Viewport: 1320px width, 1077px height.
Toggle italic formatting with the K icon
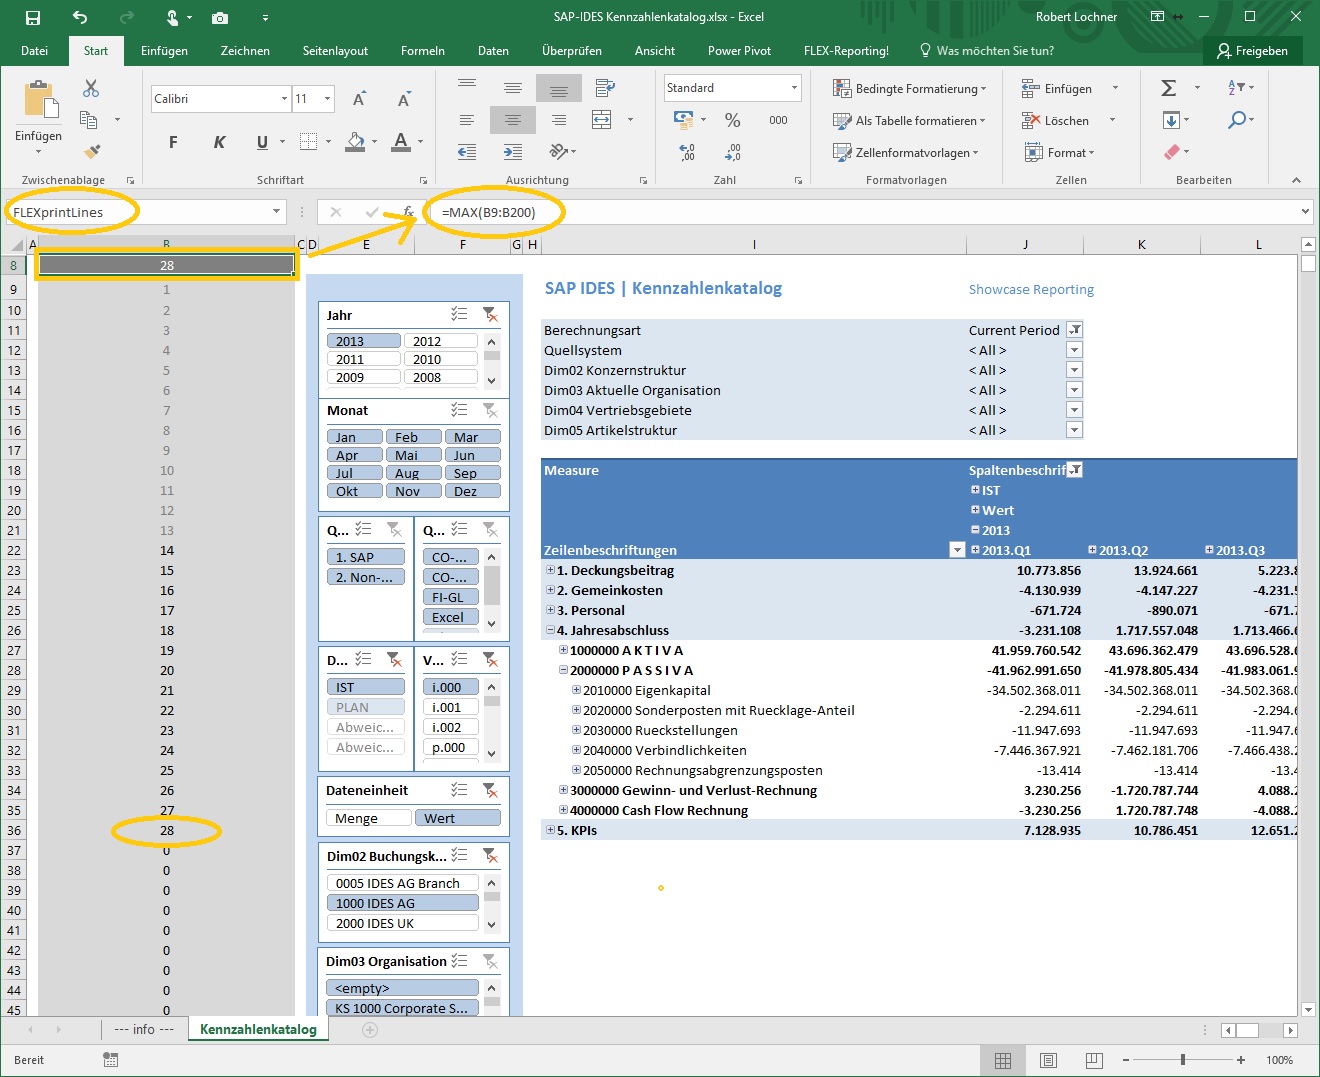tap(219, 142)
